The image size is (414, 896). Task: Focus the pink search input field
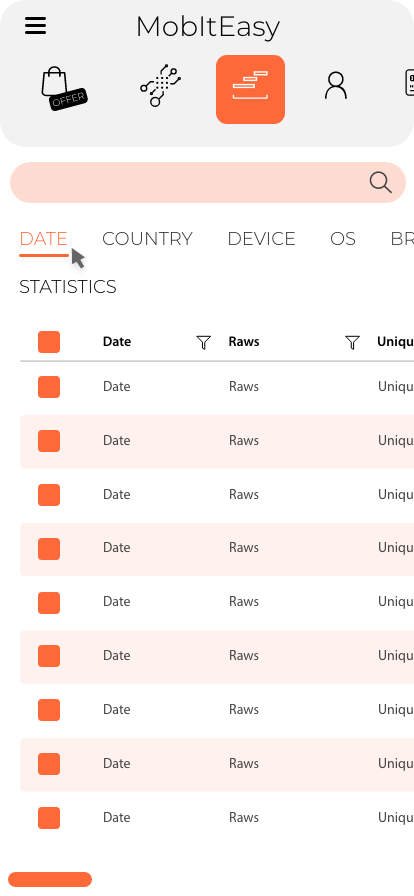coord(208,182)
